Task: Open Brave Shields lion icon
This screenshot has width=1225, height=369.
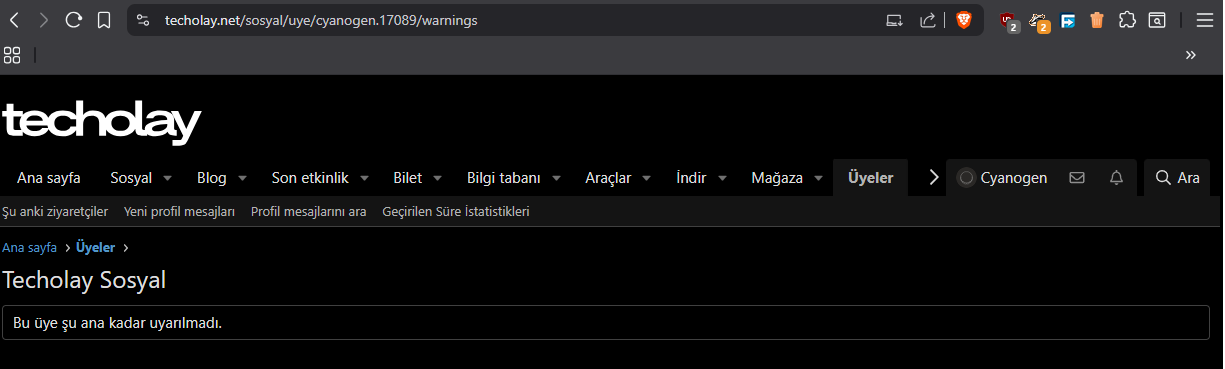Action: [x=963, y=20]
